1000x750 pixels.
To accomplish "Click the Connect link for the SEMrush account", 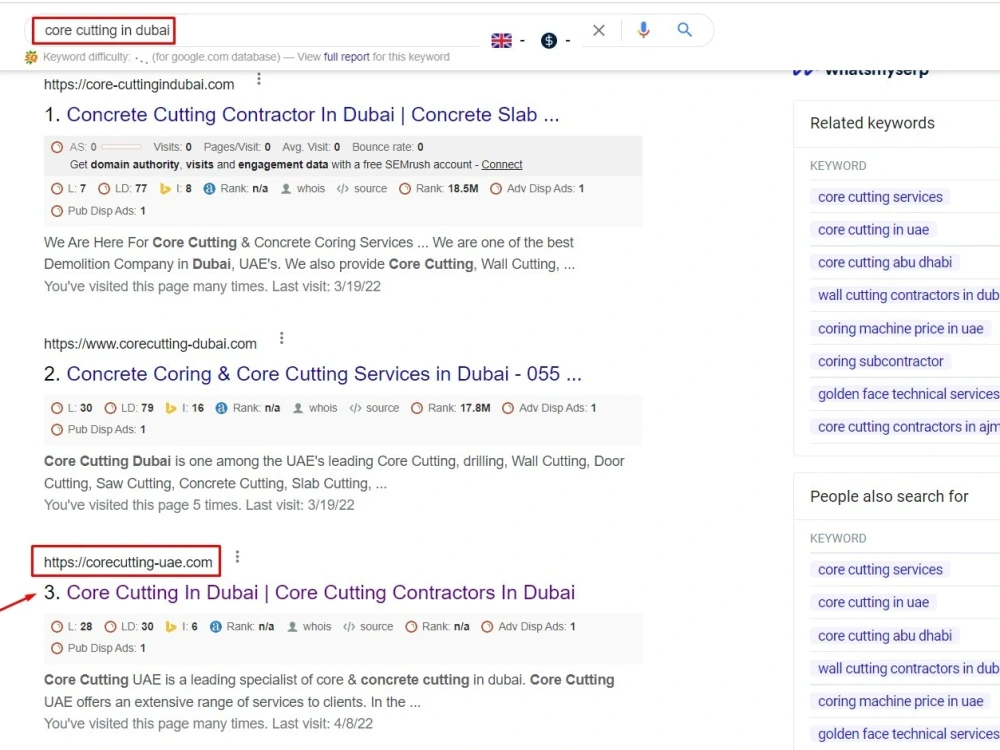I will 501,165.
